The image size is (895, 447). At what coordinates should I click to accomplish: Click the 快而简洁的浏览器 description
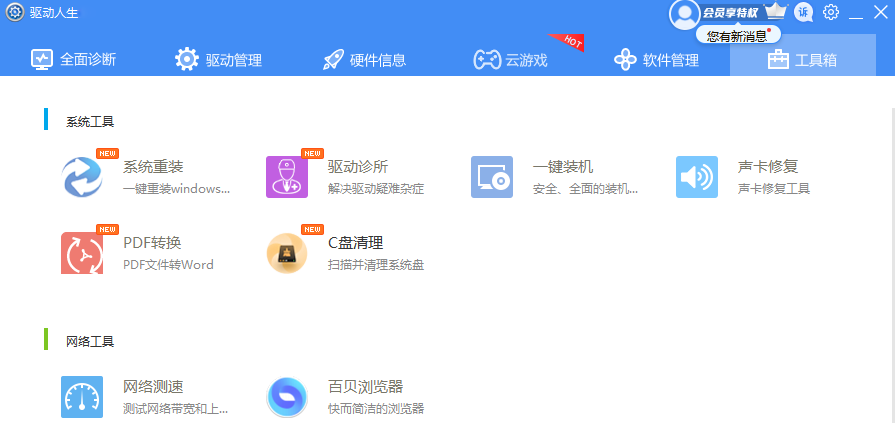pyautogui.click(x=376, y=409)
